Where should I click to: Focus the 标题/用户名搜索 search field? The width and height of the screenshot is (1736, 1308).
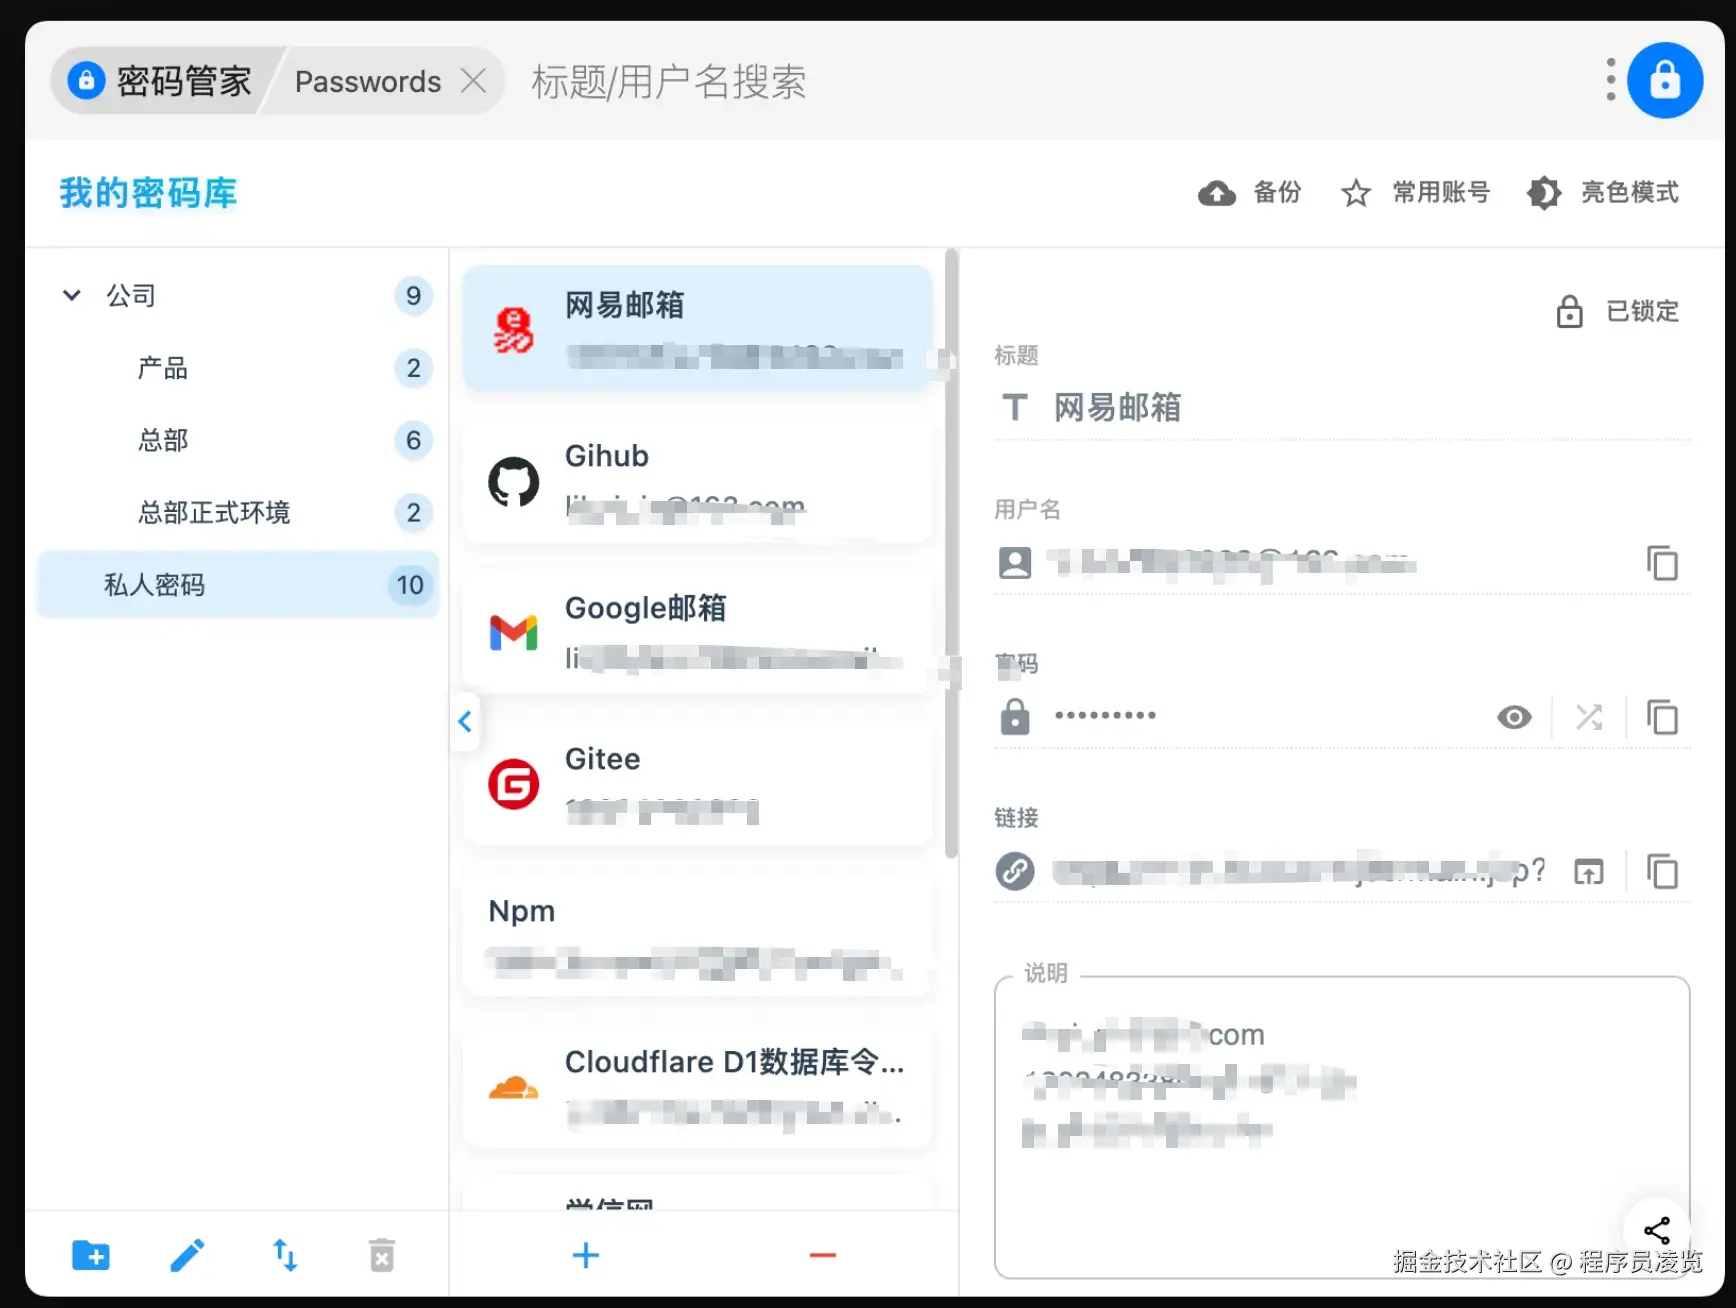point(668,81)
